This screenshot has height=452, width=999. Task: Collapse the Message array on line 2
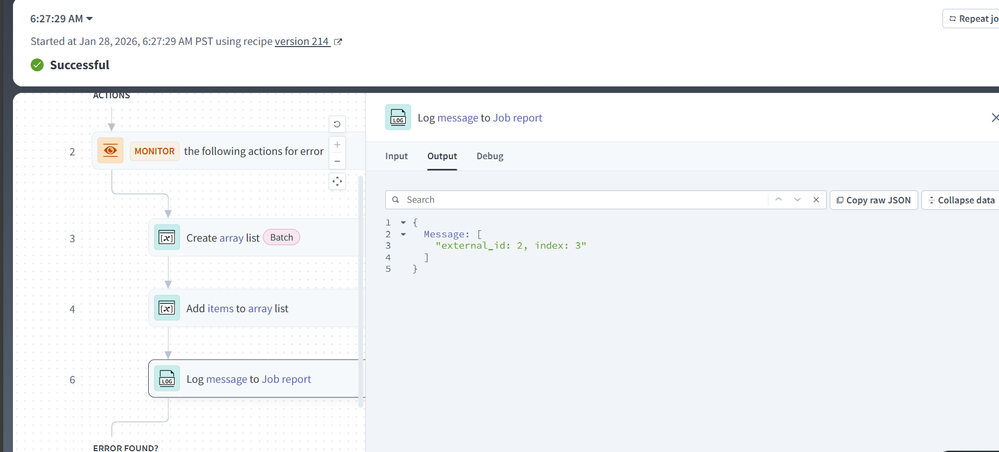[403, 234]
